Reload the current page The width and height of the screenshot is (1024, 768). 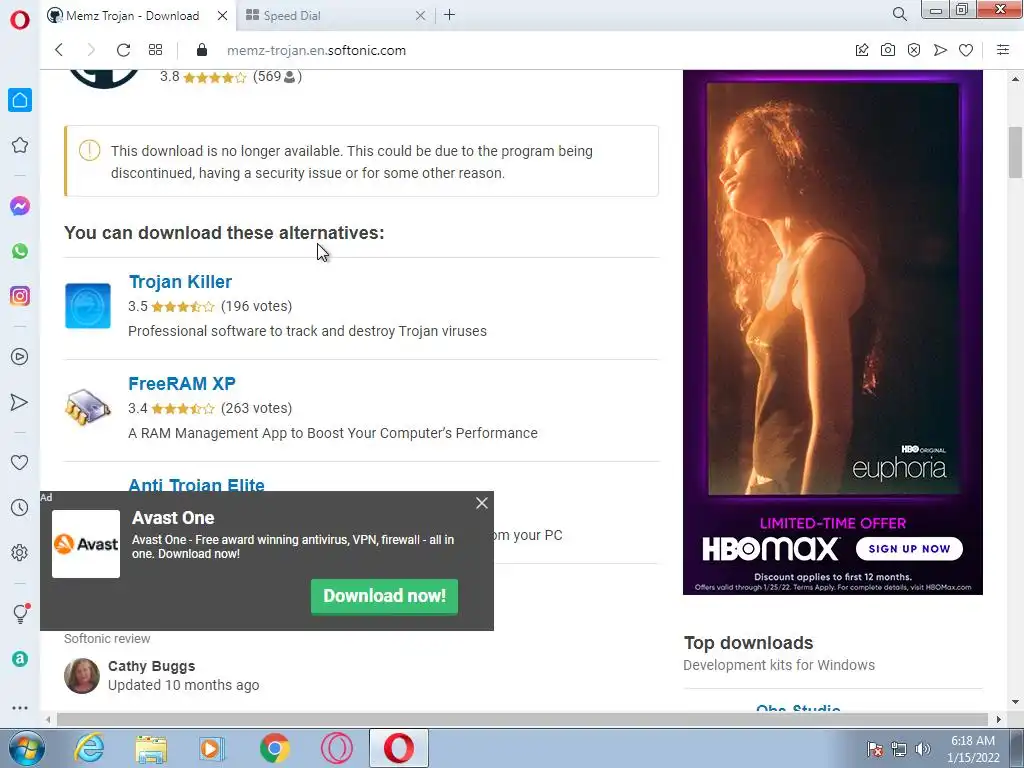pos(123,50)
